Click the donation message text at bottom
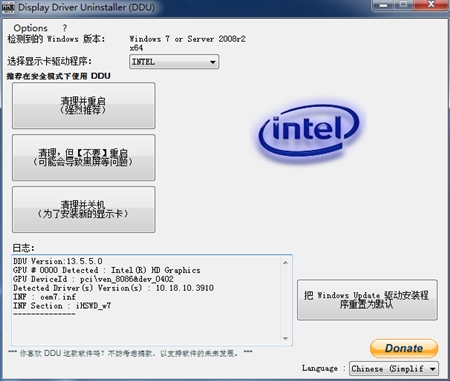The width and height of the screenshot is (450, 381). coord(131,353)
